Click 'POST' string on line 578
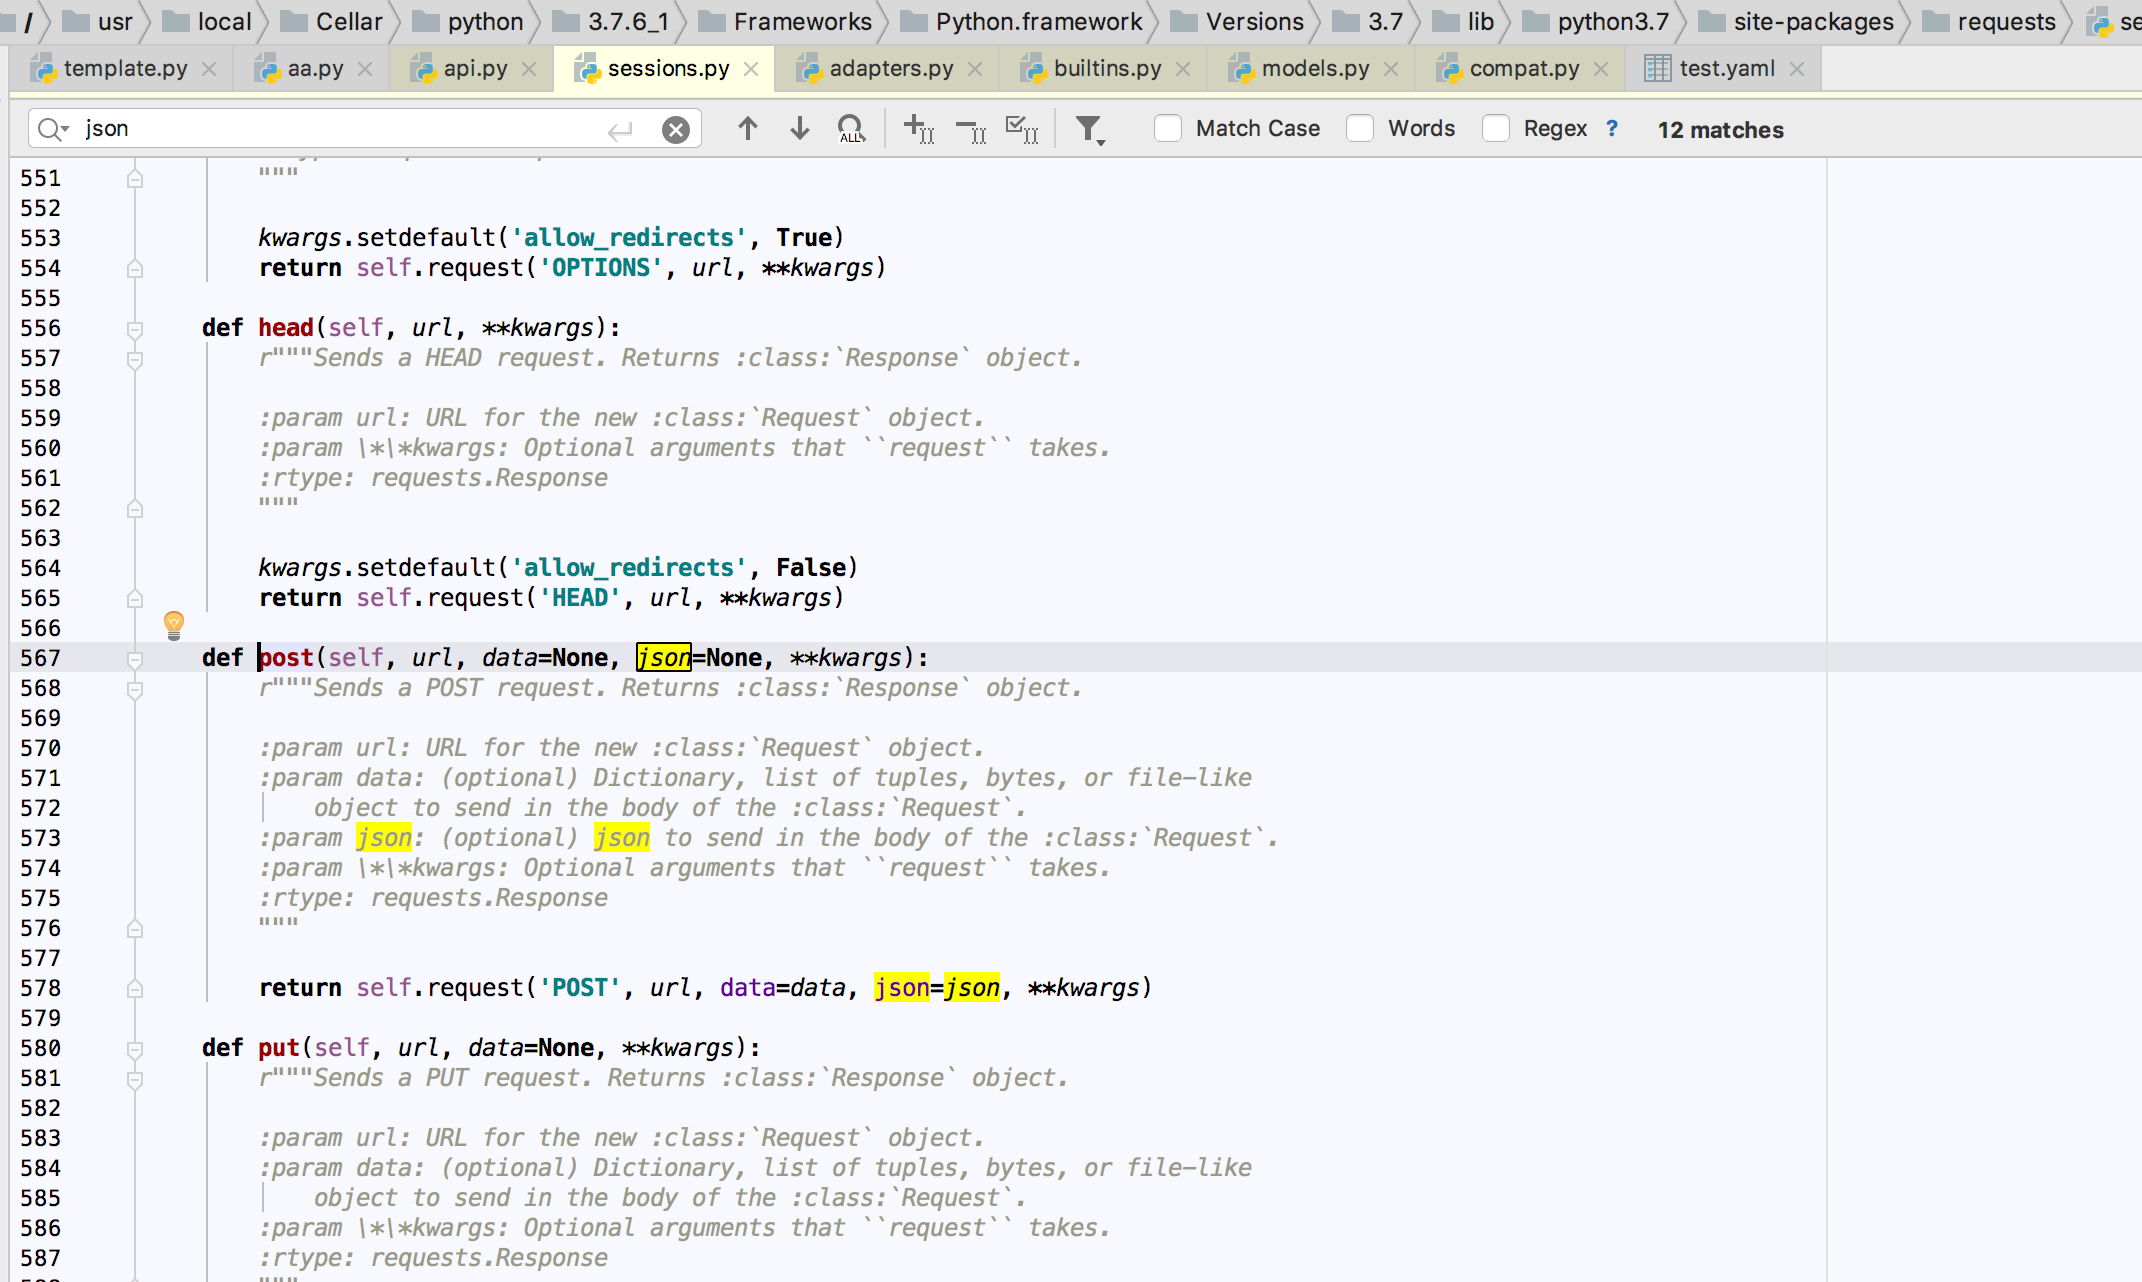 [580, 987]
